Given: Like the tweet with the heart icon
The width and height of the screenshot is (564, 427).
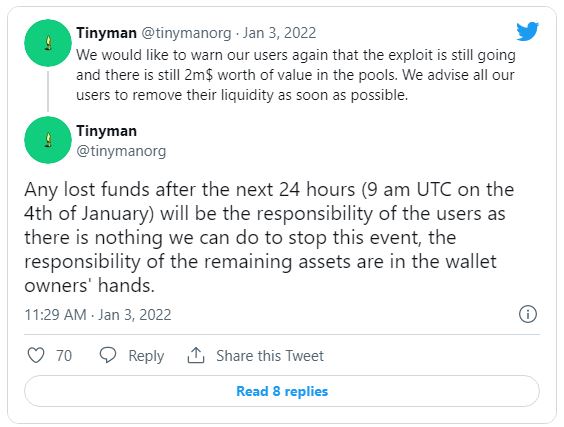Looking at the screenshot, I should (36, 355).
